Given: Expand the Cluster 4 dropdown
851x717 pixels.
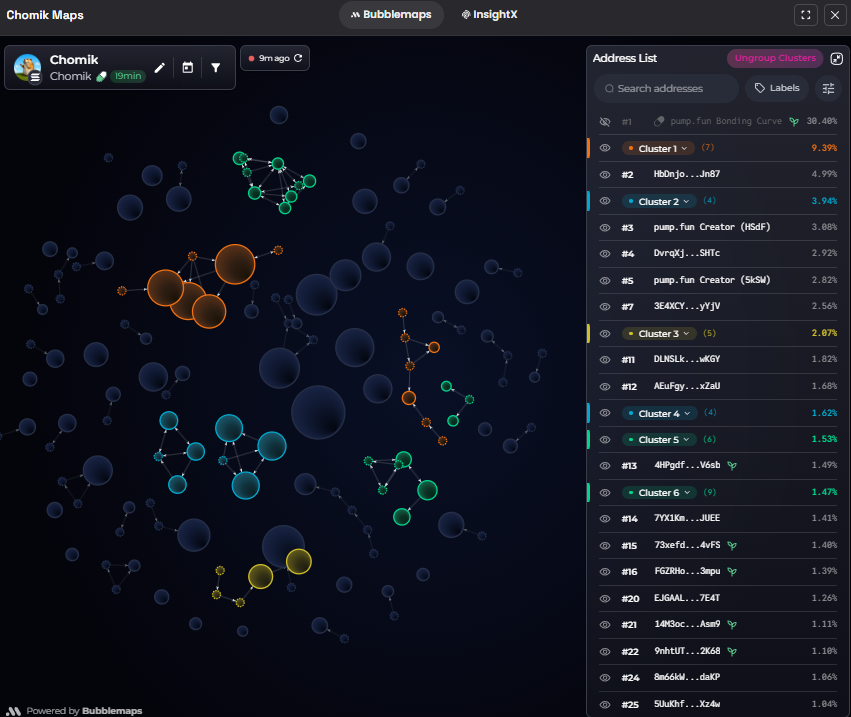Looking at the screenshot, I should [x=660, y=414].
